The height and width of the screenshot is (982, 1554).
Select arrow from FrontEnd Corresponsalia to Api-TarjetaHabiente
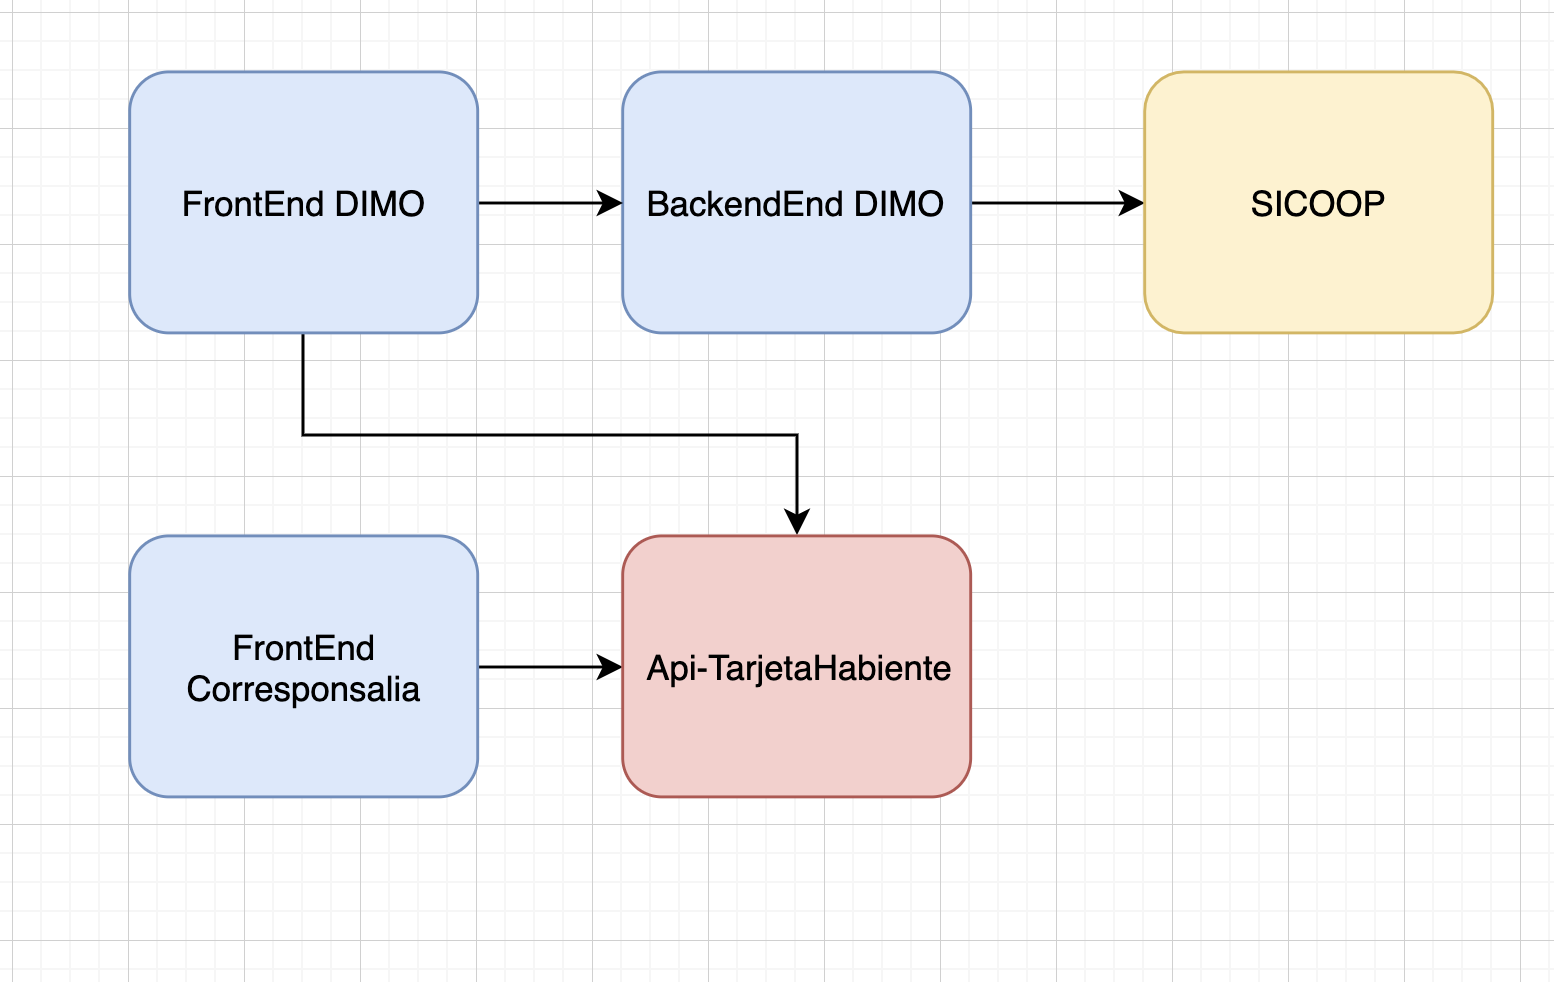pos(550,667)
